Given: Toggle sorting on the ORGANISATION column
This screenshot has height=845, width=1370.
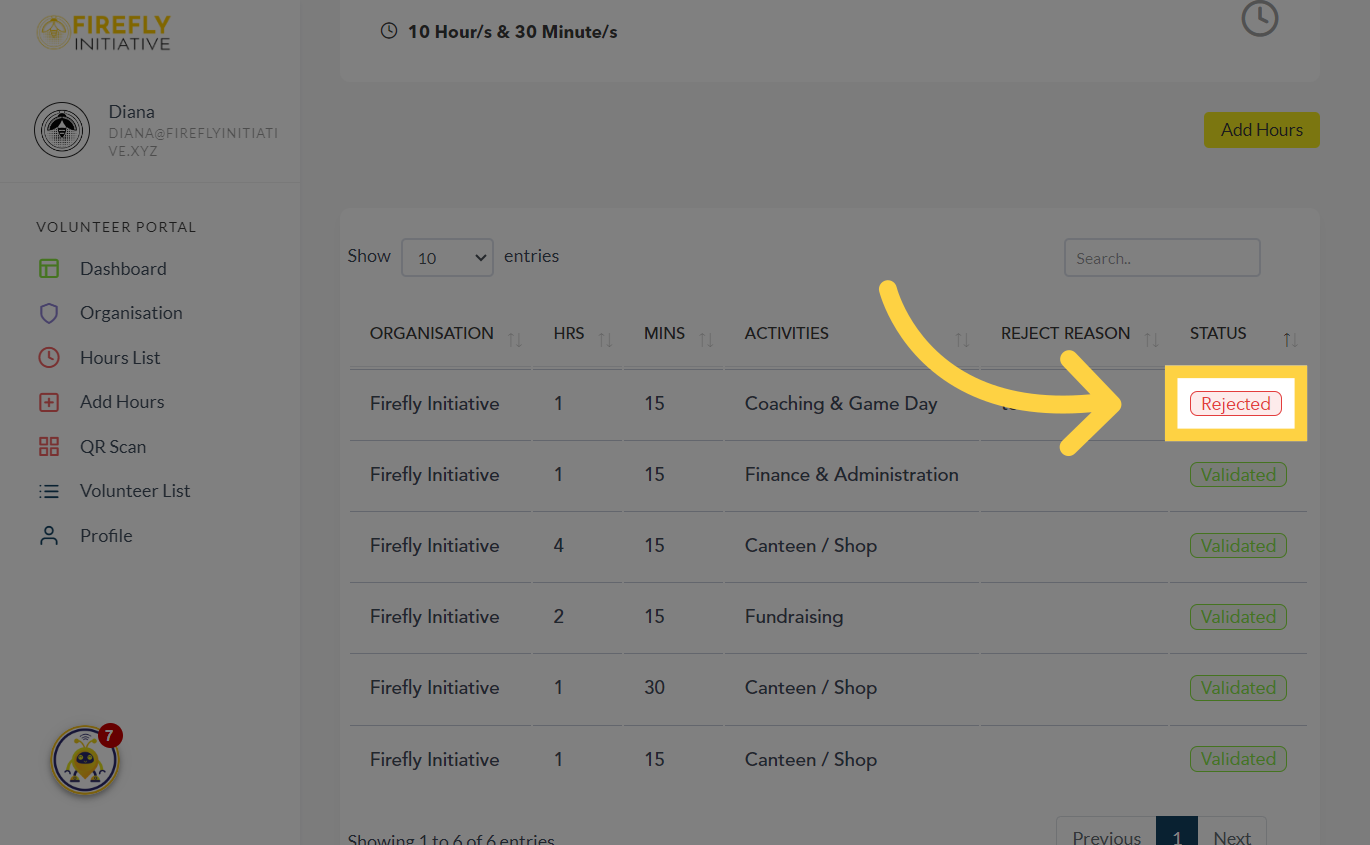Looking at the screenshot, I should pyautogui.click(x=516, y=338).
